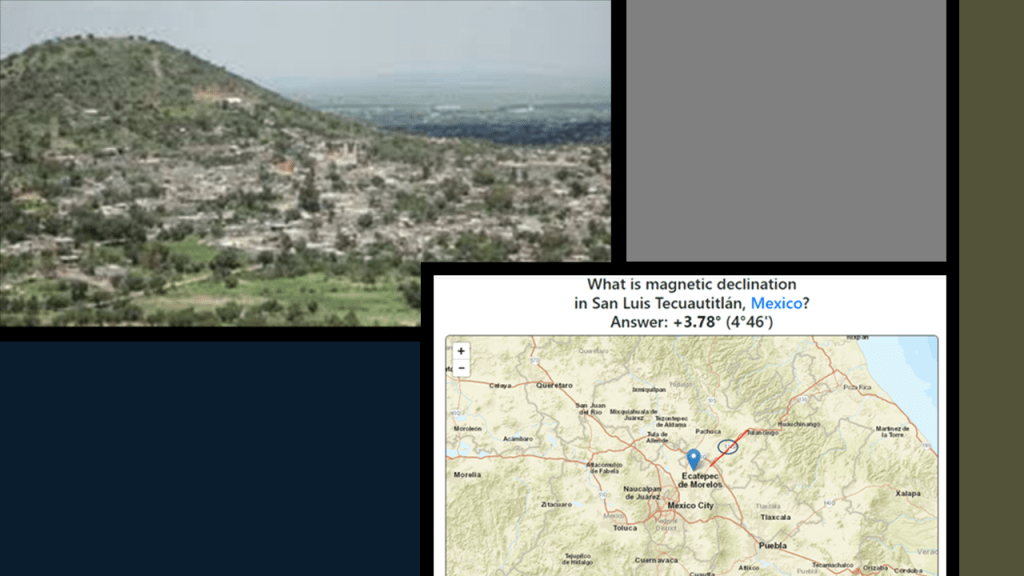Viewport: 1024px width, 576px height.
Task: Click the Tlaxcala label on the map
Action: [x=775, y=517]
